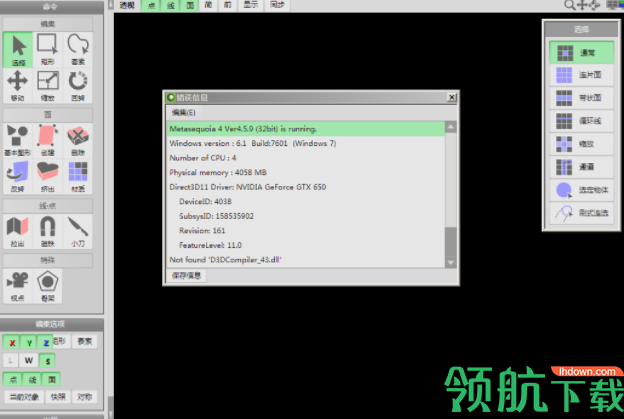Close the debug information dialog
624x419 pixels.
[452, 97]
